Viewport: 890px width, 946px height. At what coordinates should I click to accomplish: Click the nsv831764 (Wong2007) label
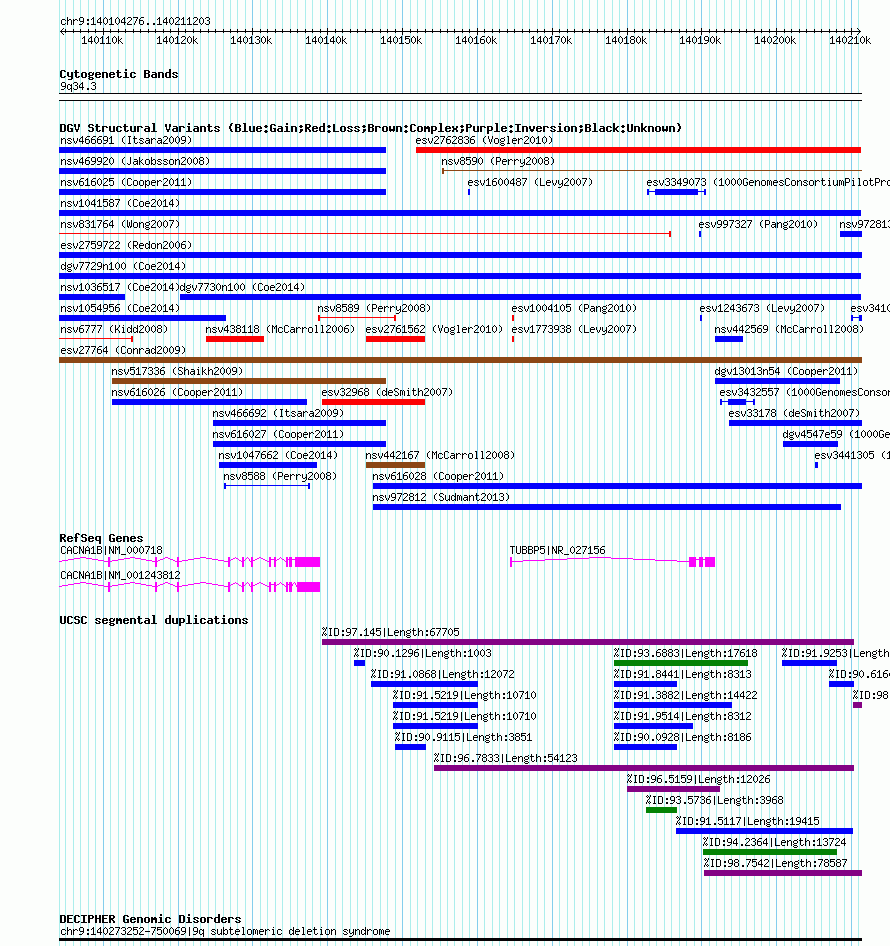pyautogui.click(x=120, y=224)
